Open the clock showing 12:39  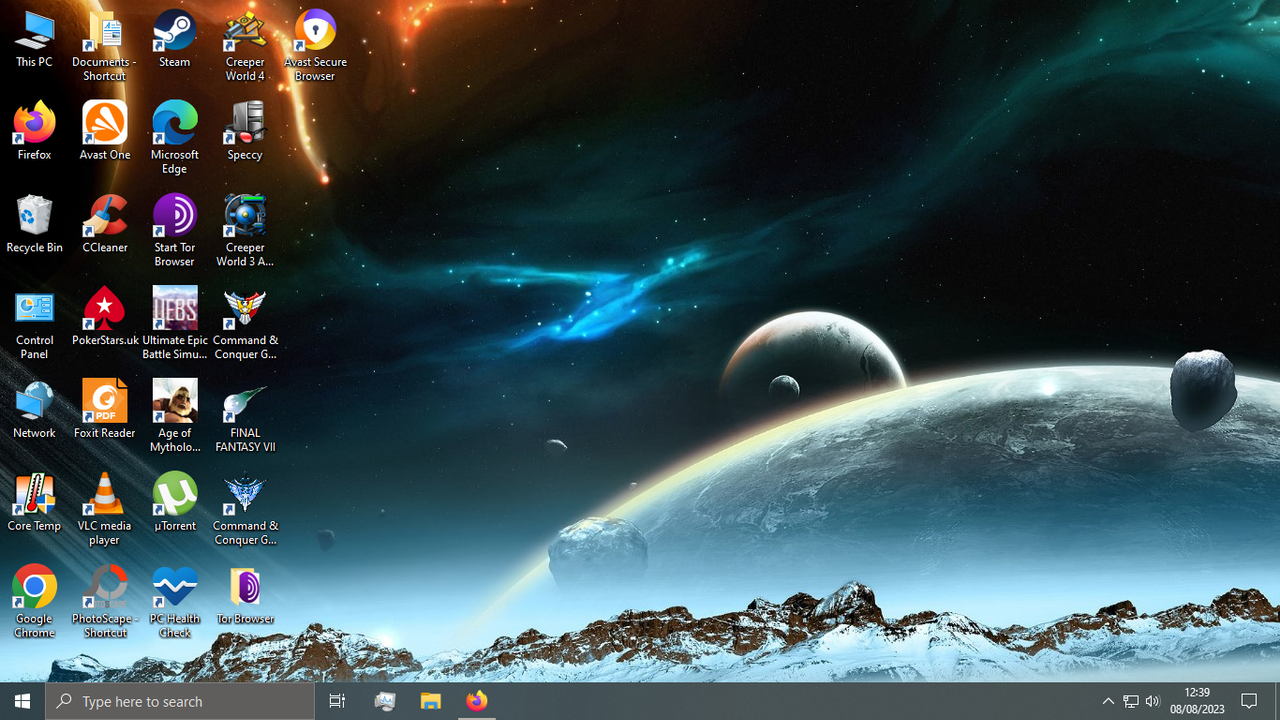[1197, 701]
